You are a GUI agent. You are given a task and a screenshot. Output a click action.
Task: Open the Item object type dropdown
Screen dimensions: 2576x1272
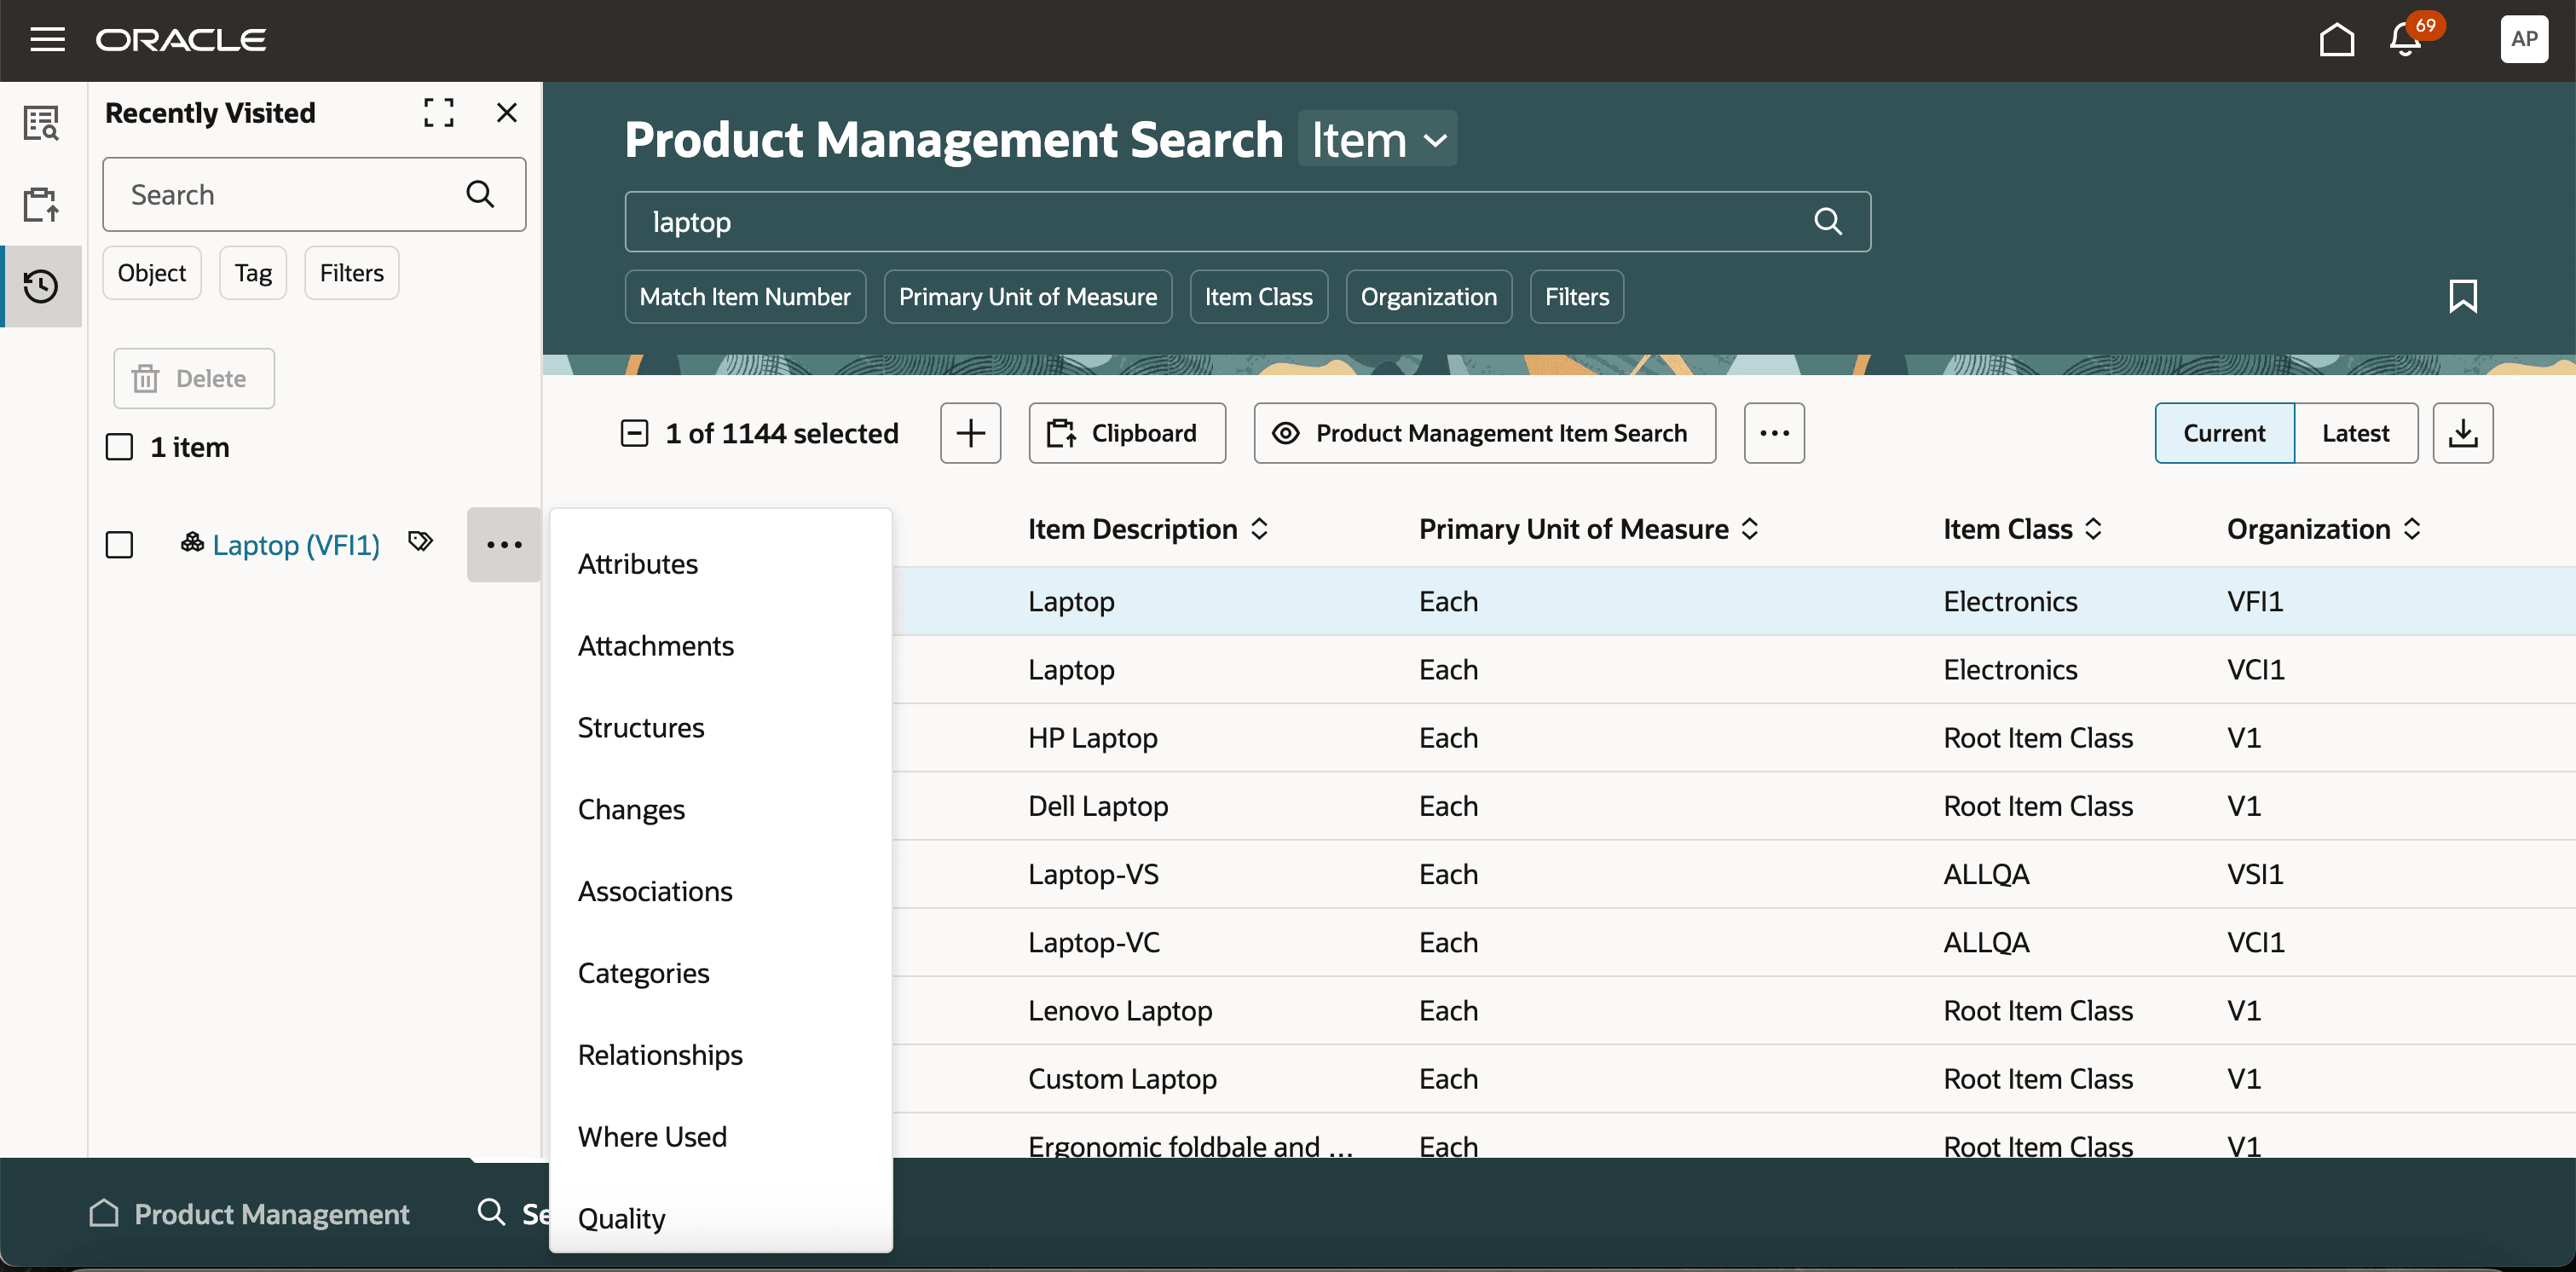1378,140
